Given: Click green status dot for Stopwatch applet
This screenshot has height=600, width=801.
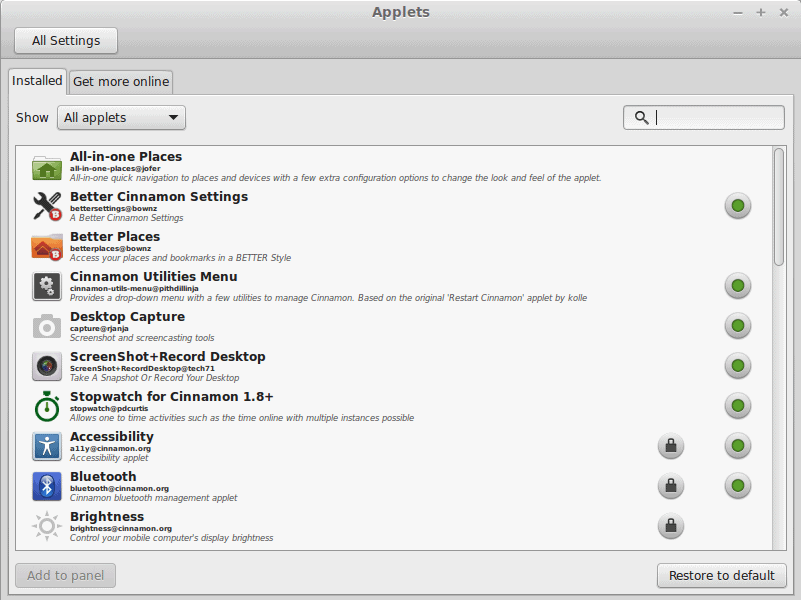Looking at the screenshot, I should [738, 405].
